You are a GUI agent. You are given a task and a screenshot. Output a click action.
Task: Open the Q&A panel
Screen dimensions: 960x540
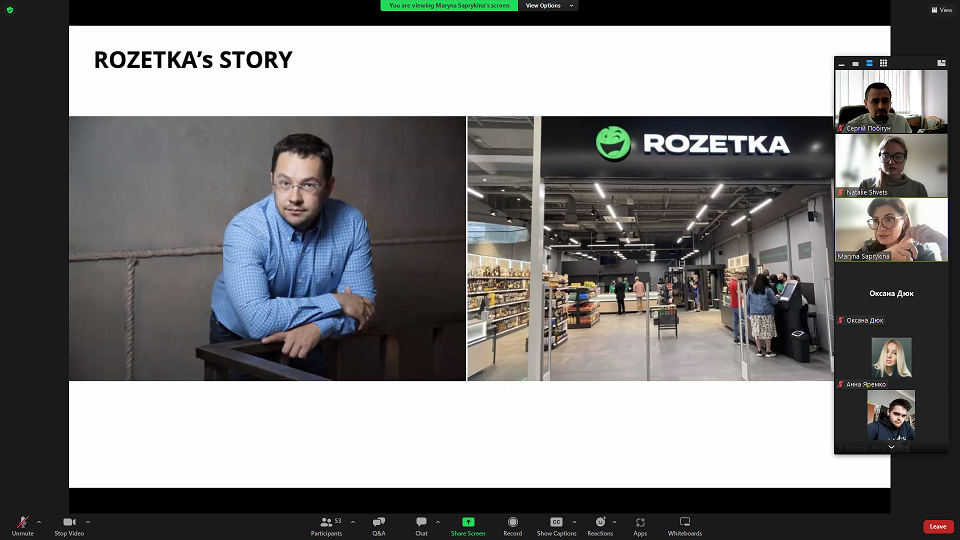tap(379, 525)
